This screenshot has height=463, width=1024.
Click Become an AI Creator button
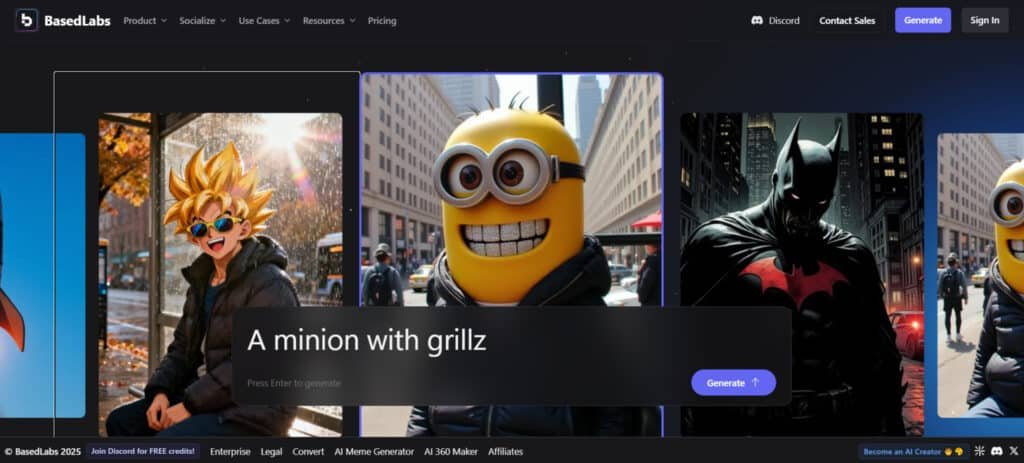913,451
